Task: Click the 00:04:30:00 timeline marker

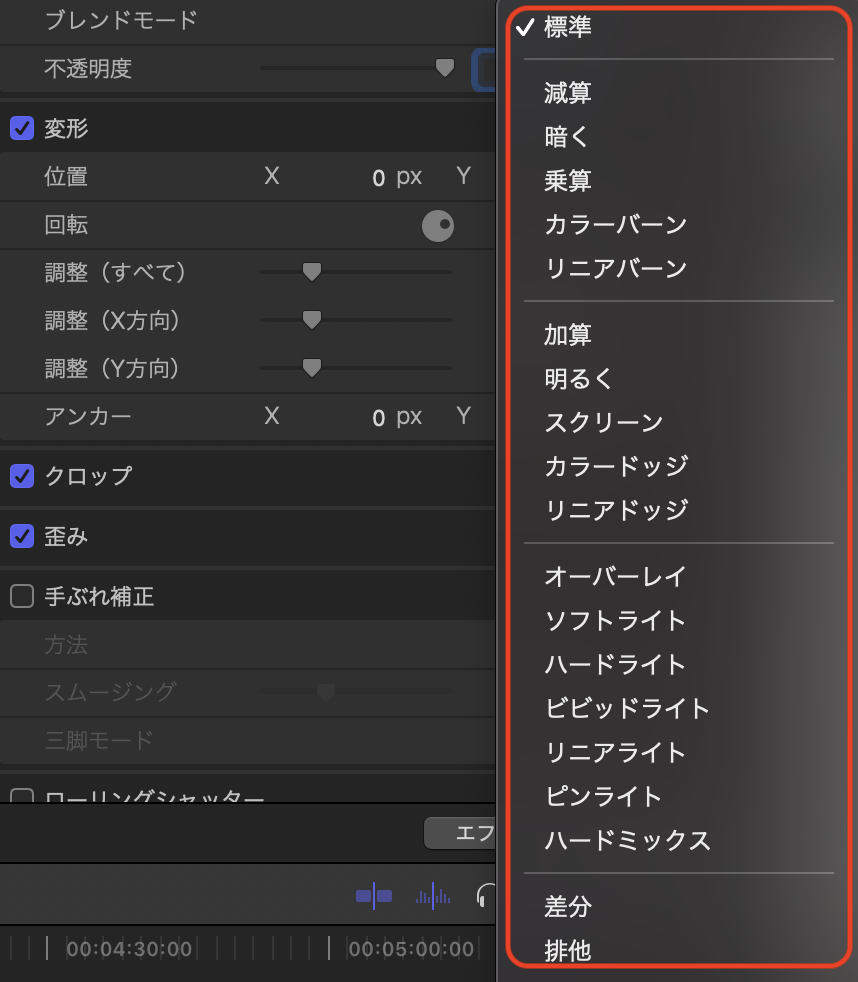Action: [x=129, y=949]
